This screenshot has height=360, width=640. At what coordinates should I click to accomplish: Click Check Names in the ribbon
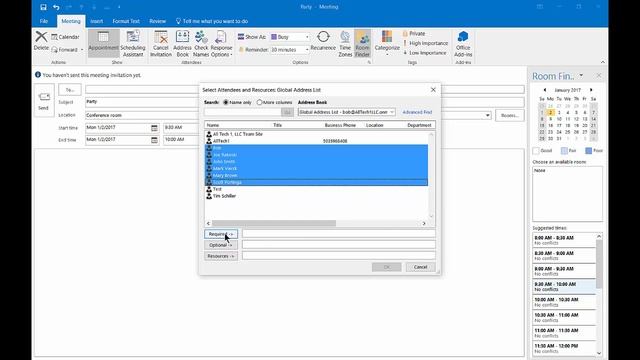click(x=201, y=43)
